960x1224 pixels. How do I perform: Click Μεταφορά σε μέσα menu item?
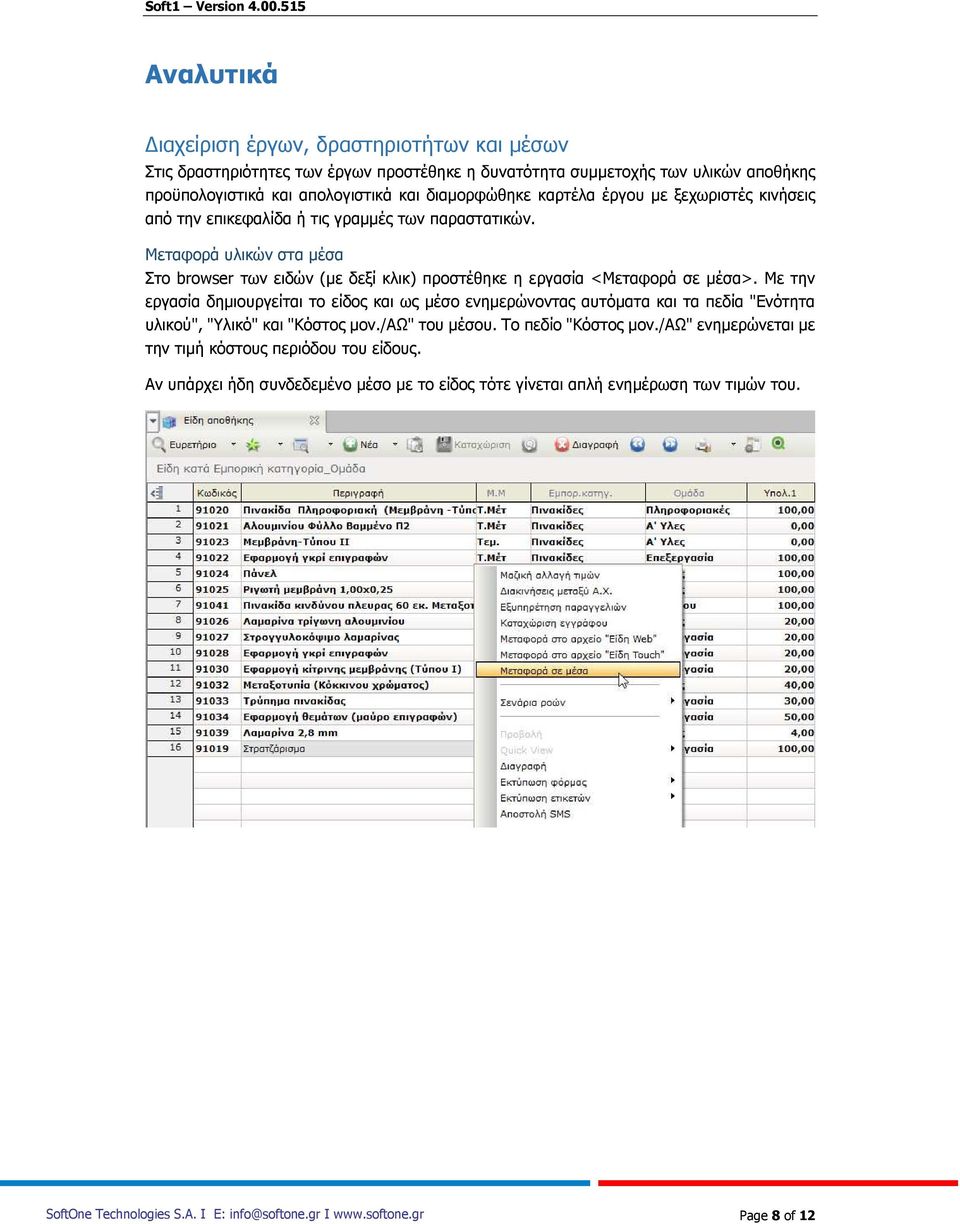click(577, 671)
